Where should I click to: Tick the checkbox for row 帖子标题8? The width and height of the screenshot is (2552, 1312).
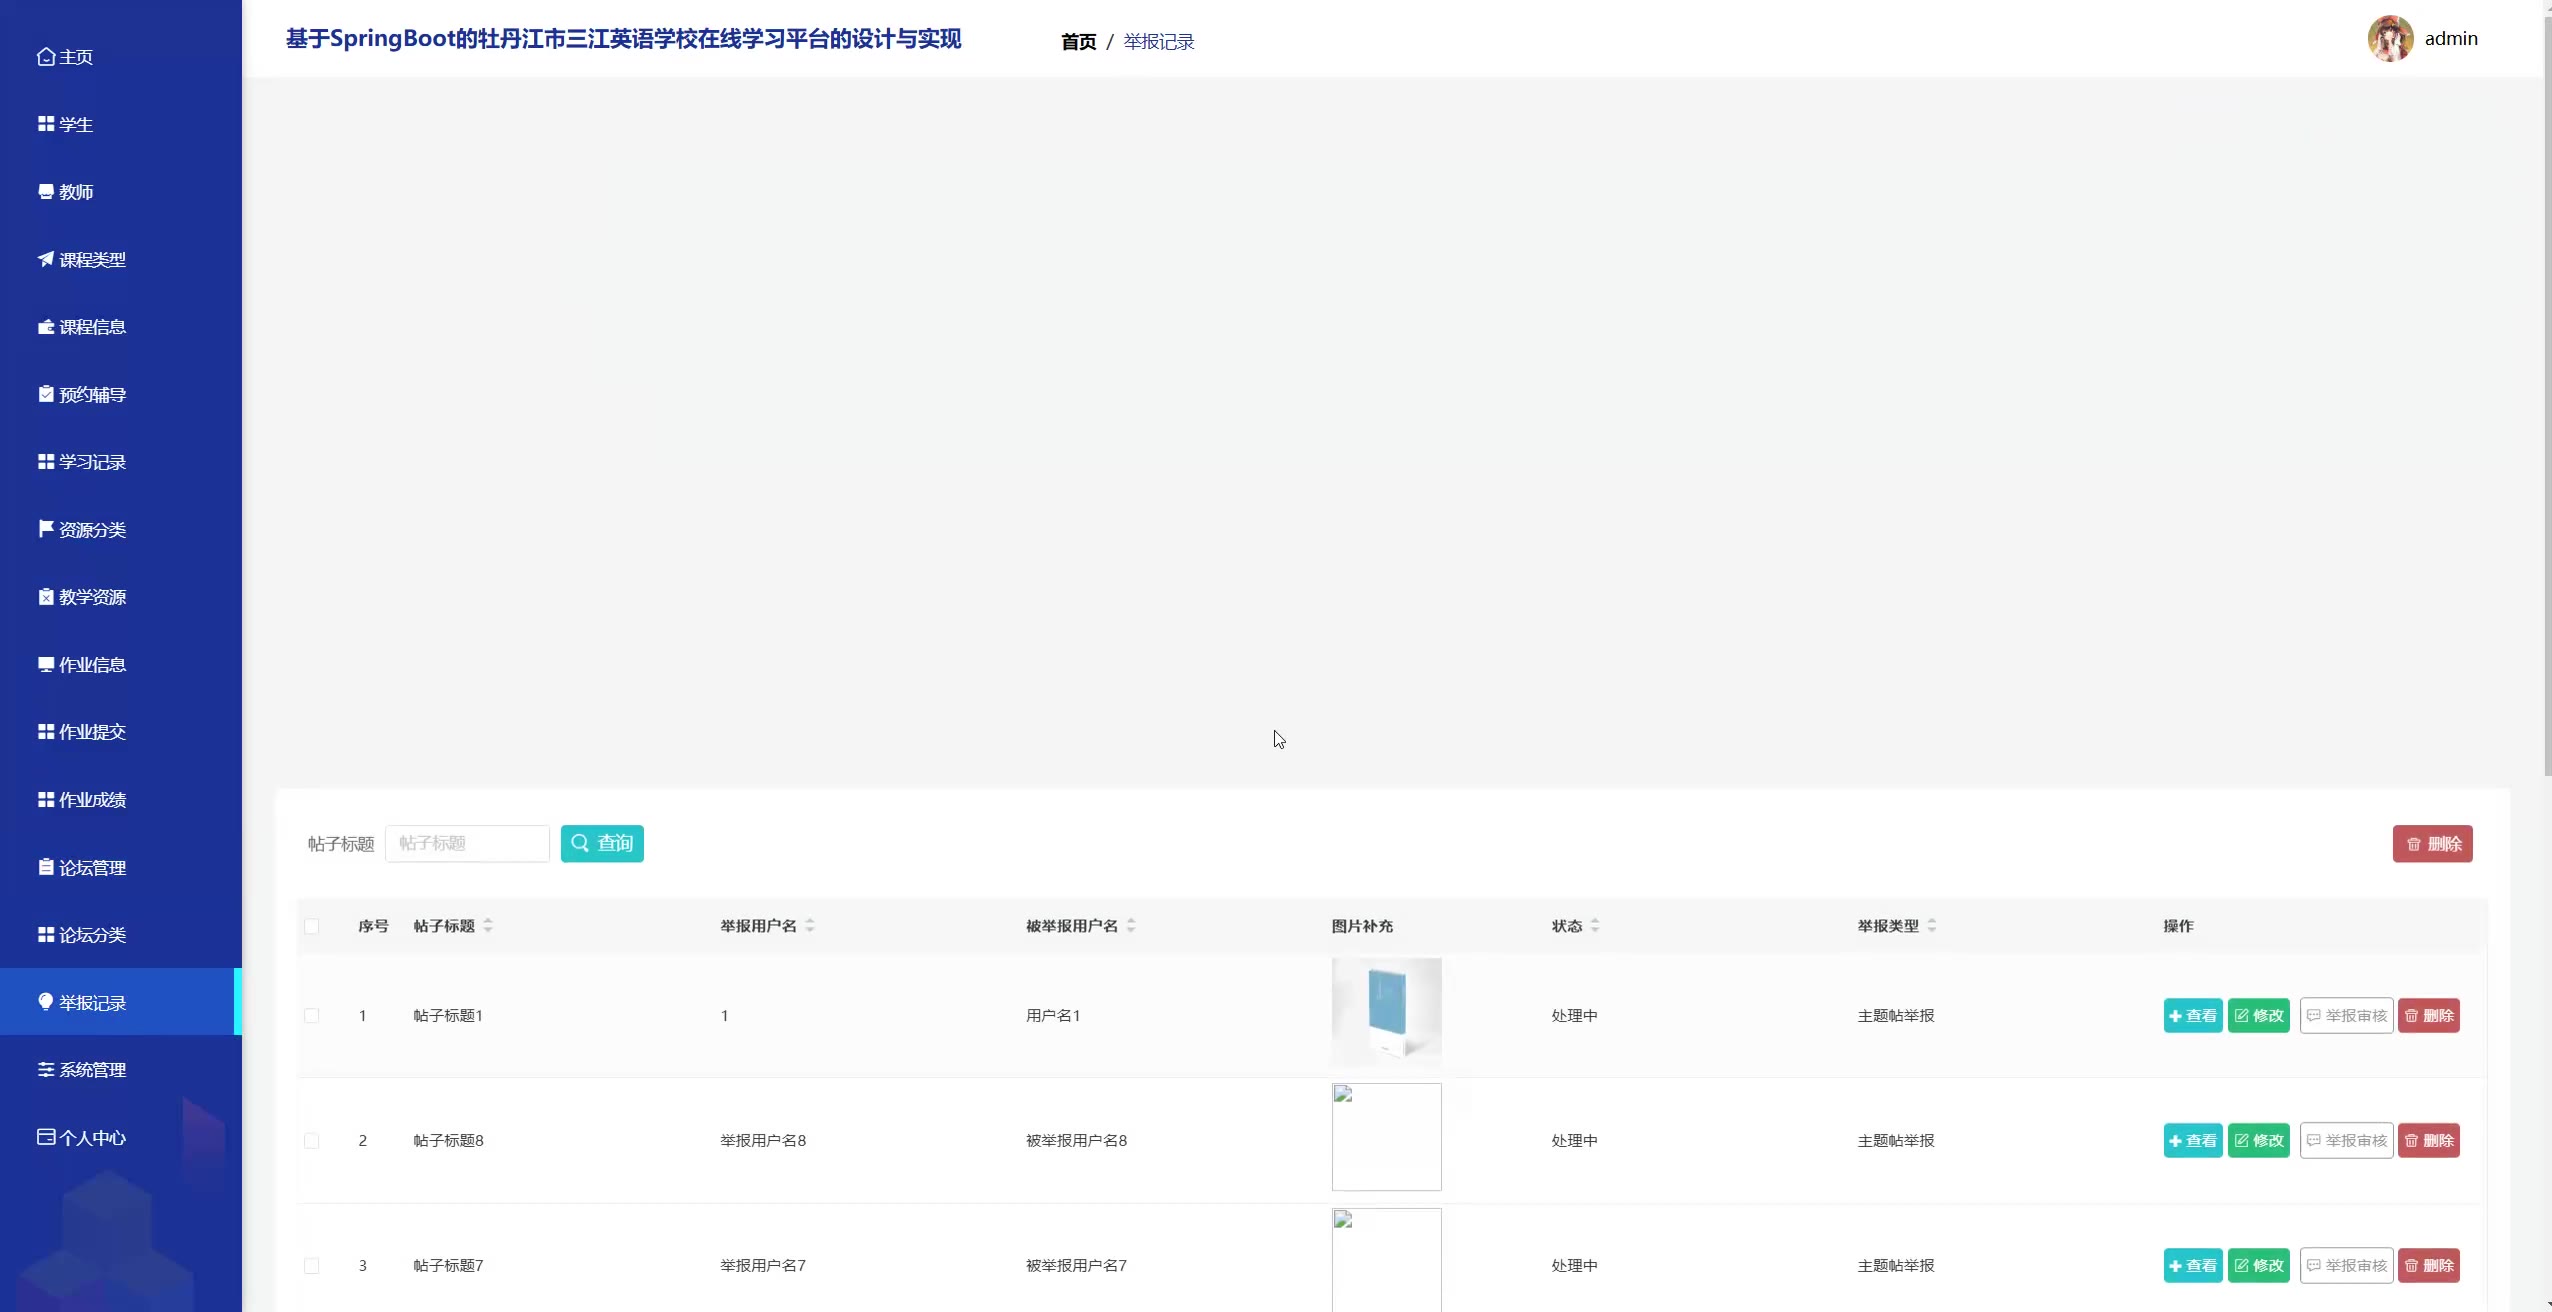point(312,1140)
